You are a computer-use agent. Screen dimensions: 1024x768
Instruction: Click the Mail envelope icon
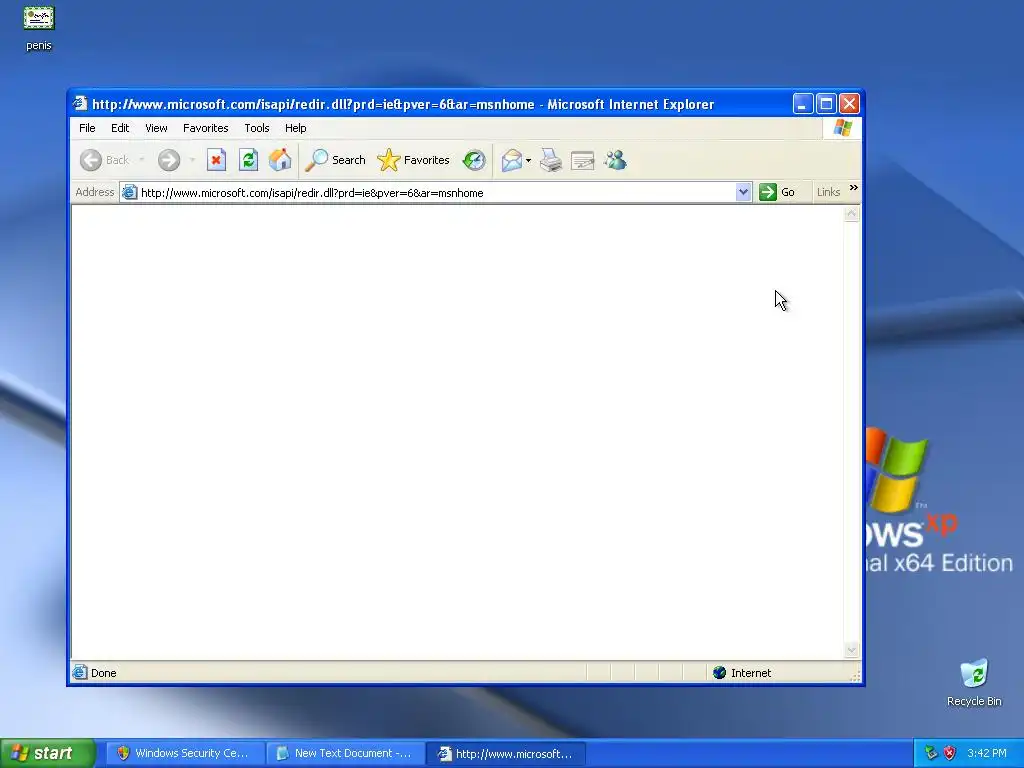click(511, 160)
